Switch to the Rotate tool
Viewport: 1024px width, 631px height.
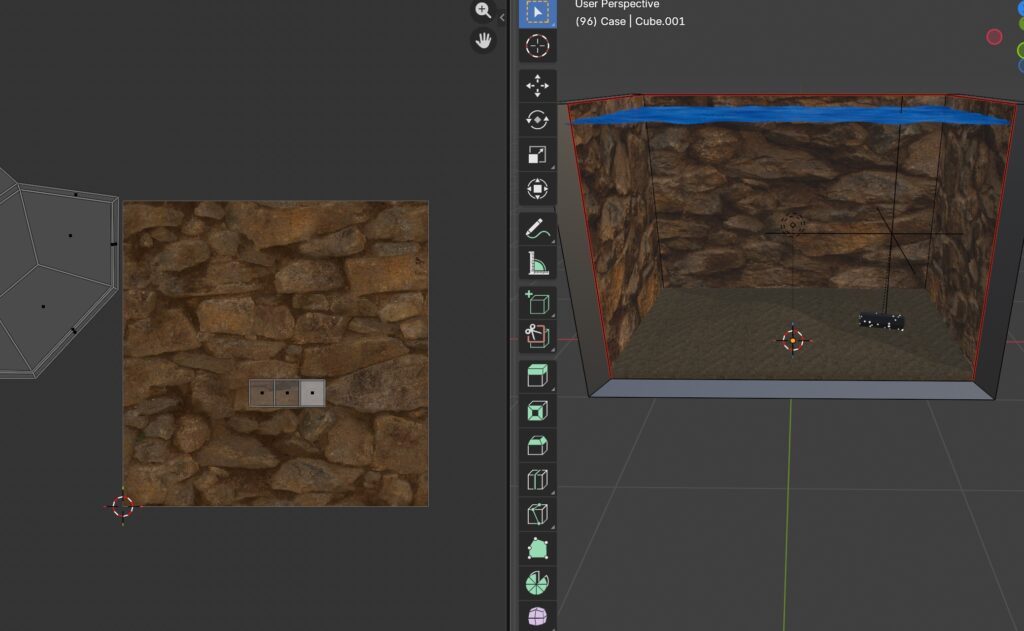coord(538,120)
